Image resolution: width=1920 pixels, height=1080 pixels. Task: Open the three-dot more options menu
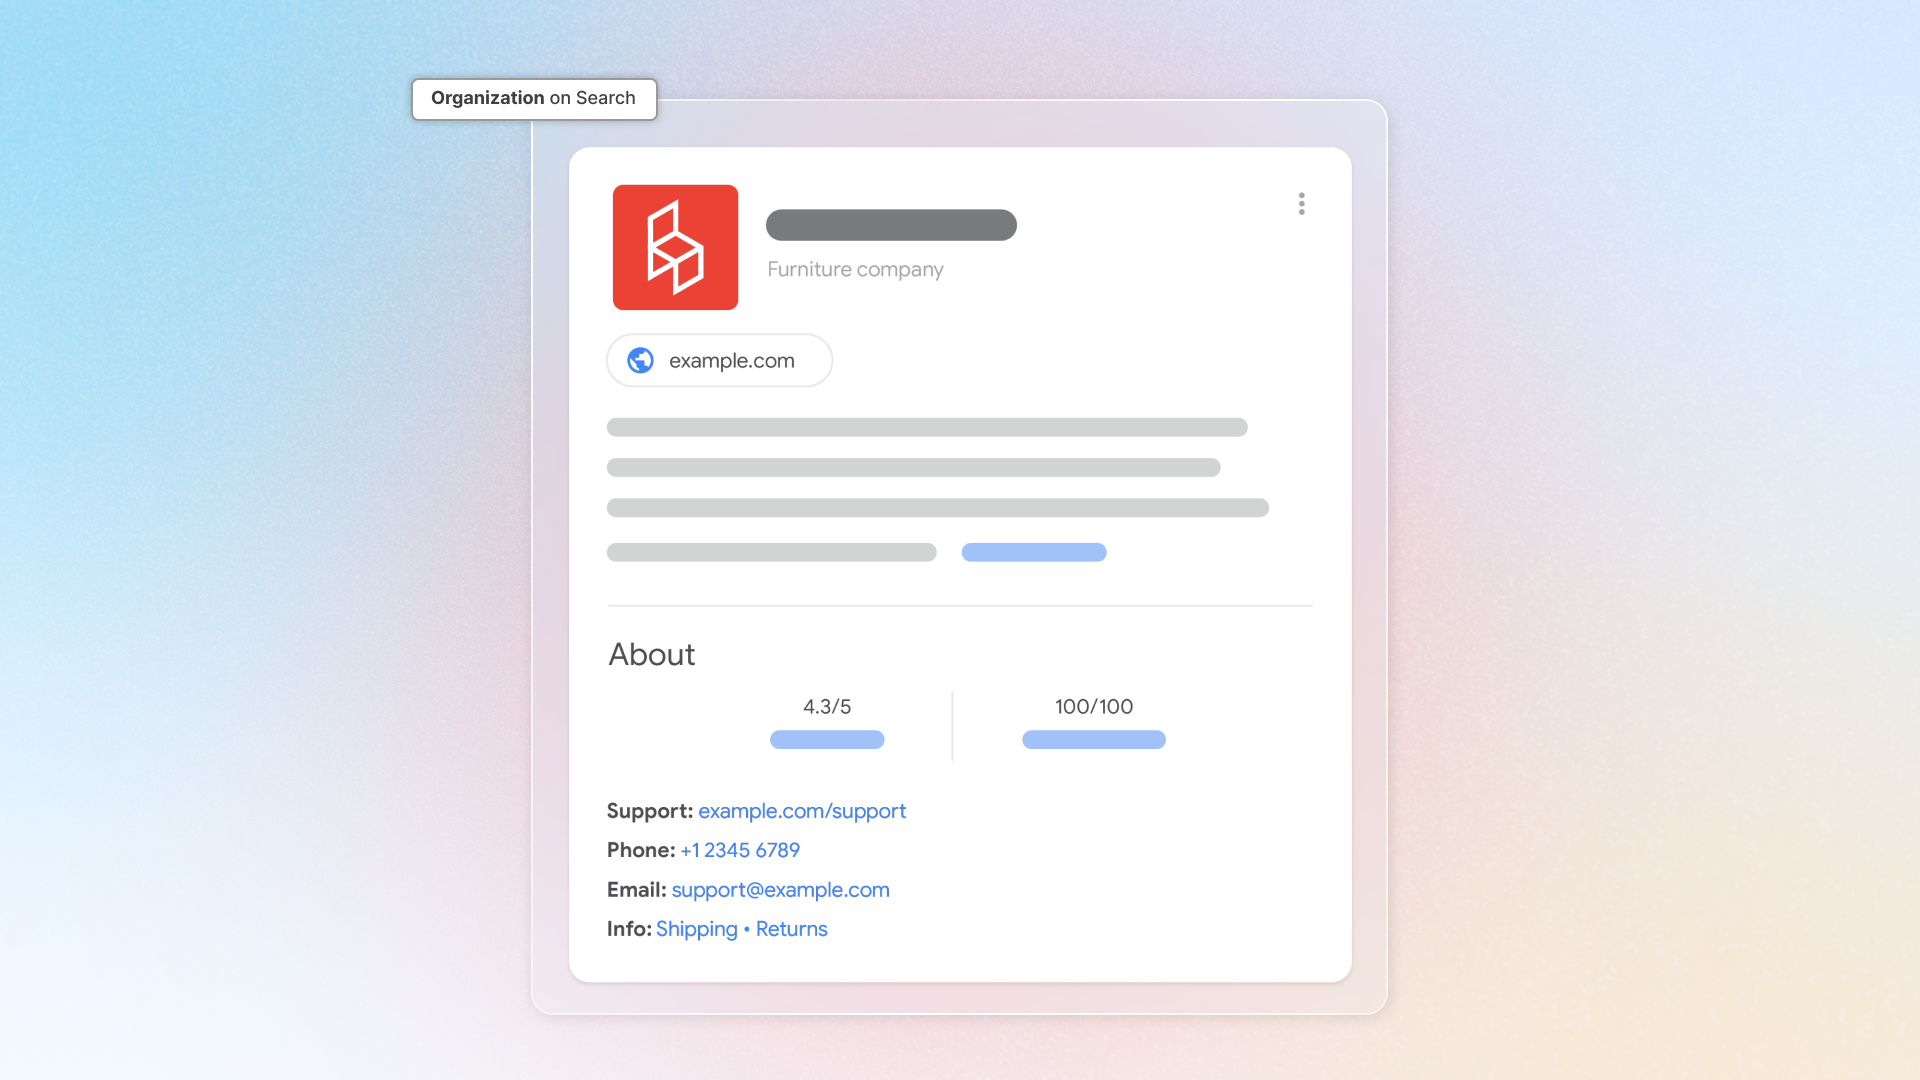pyautogui.click(x=1301, y=204)
